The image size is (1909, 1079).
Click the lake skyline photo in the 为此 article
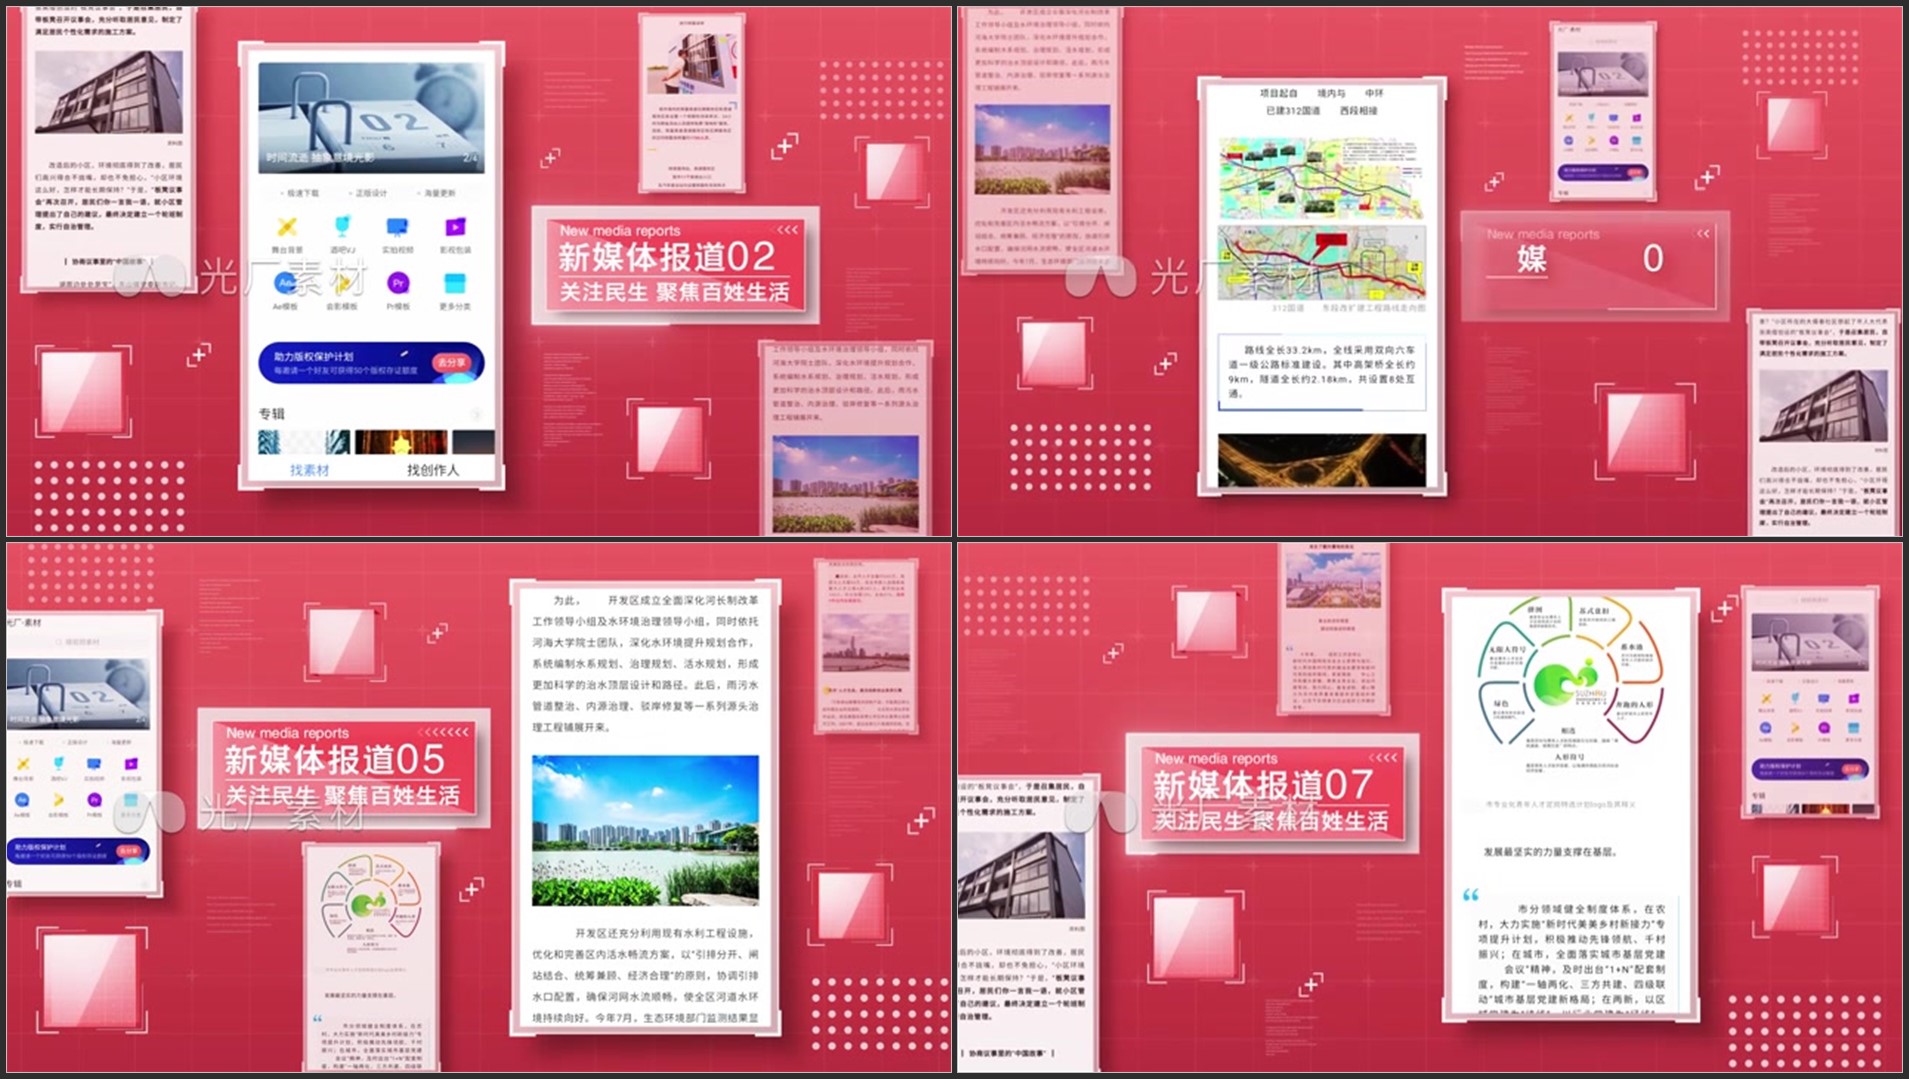click(x=645, y=831)
